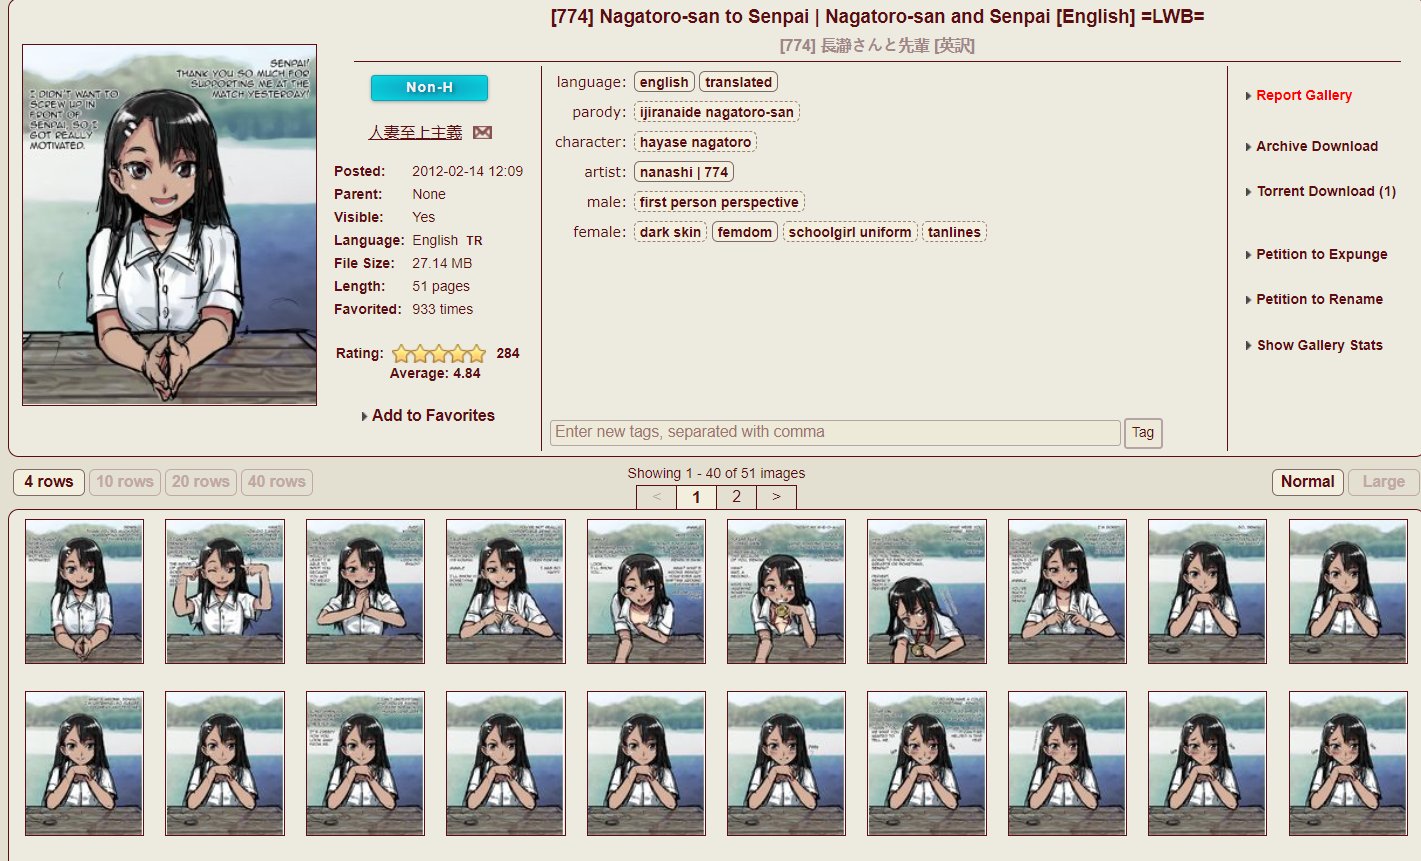The image size is (1421, 861).
Task: Click Report Gallery link
Action: (x=1304, y=95)
